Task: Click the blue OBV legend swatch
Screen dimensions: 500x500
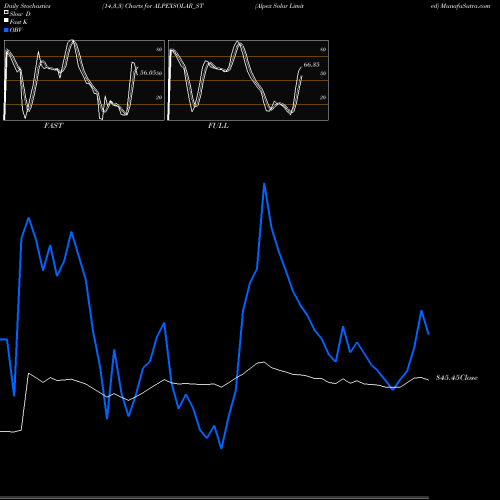Action: [x=6, y=30]
